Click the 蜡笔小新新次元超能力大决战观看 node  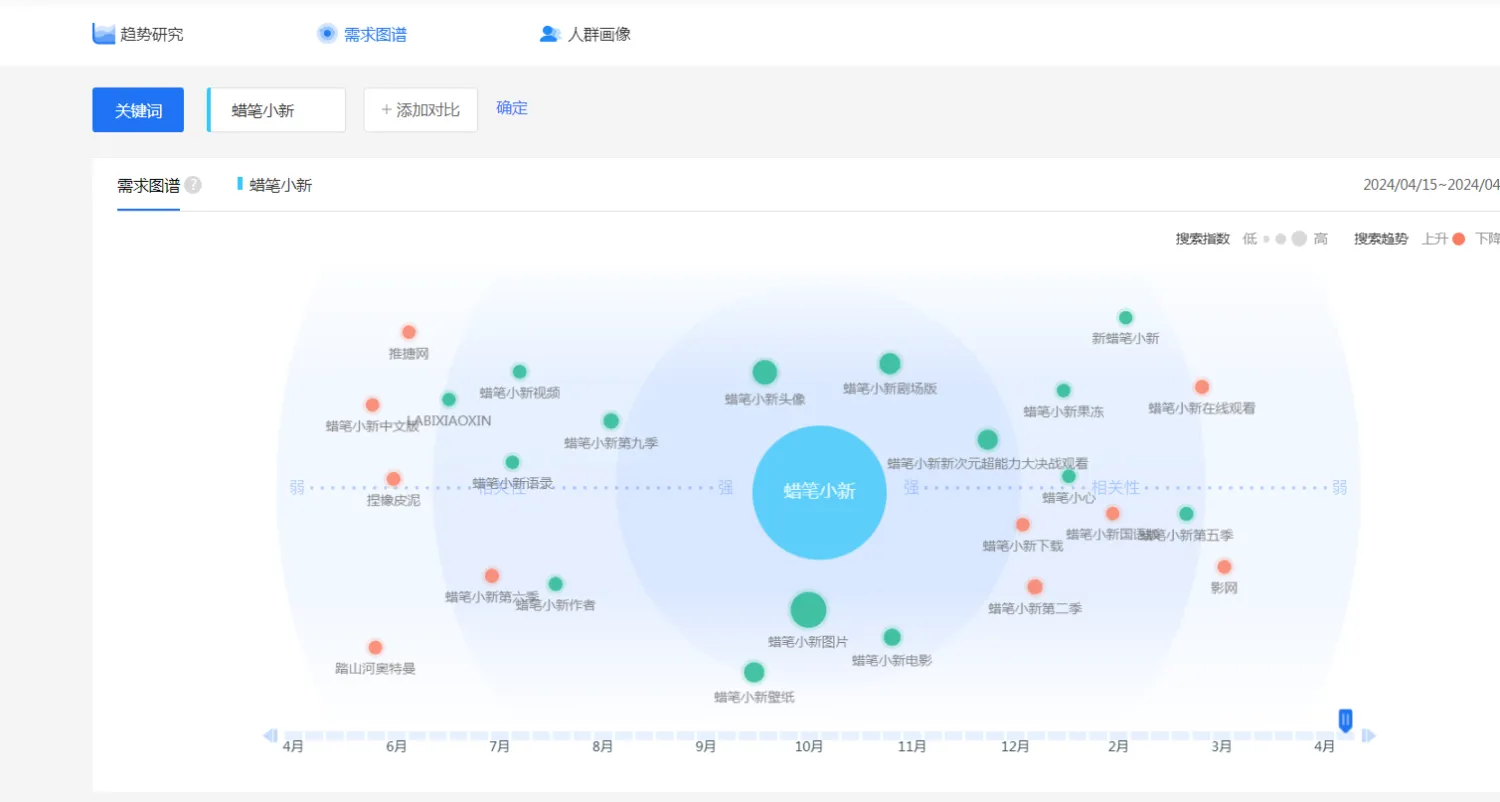point(987,439)
